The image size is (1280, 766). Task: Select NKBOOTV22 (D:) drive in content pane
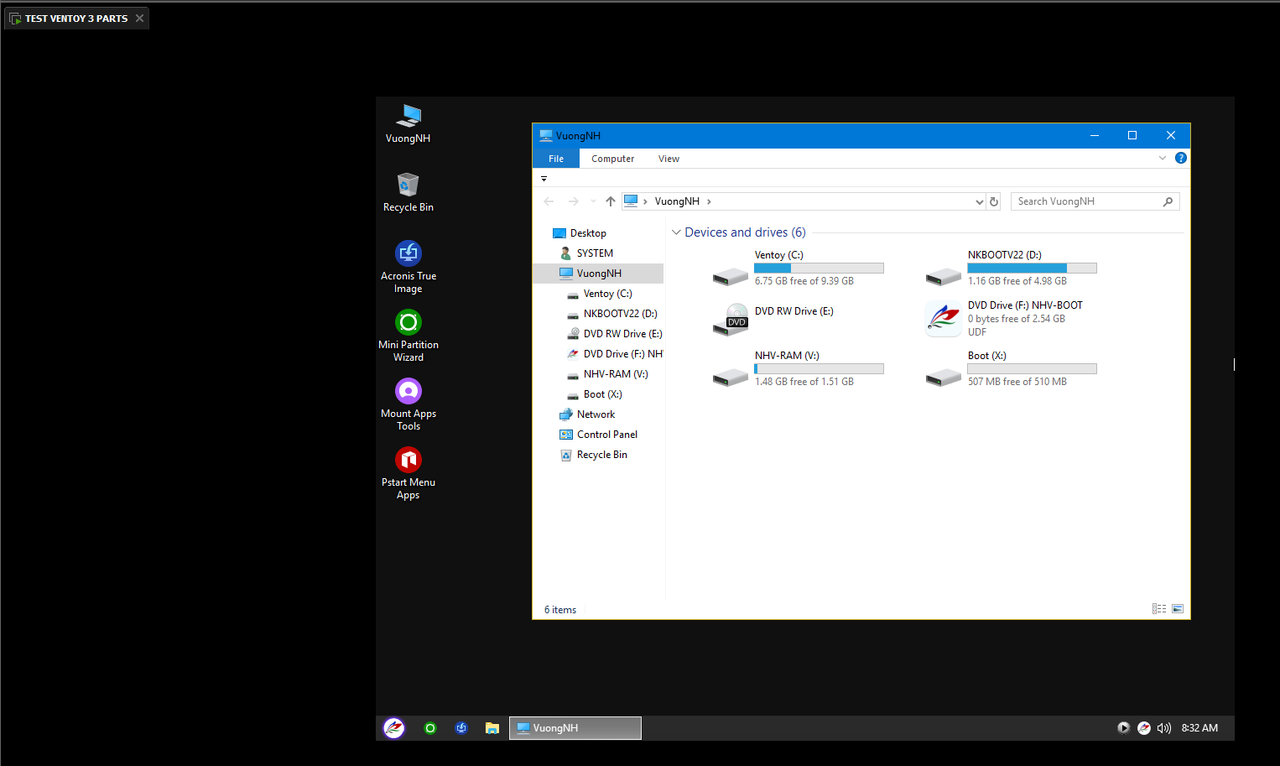coord(1011,268)
